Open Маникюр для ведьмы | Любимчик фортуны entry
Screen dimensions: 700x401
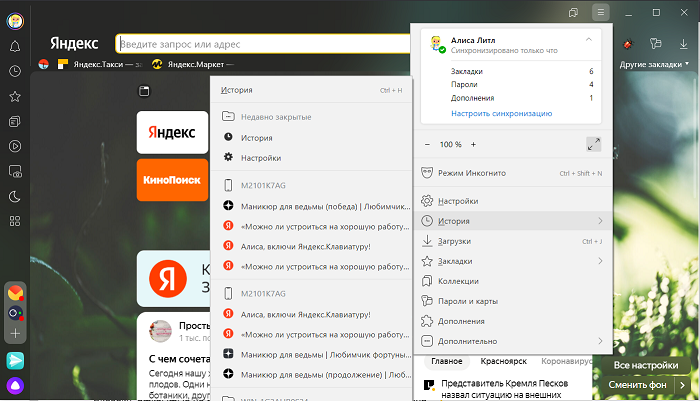tap(311, 355)
